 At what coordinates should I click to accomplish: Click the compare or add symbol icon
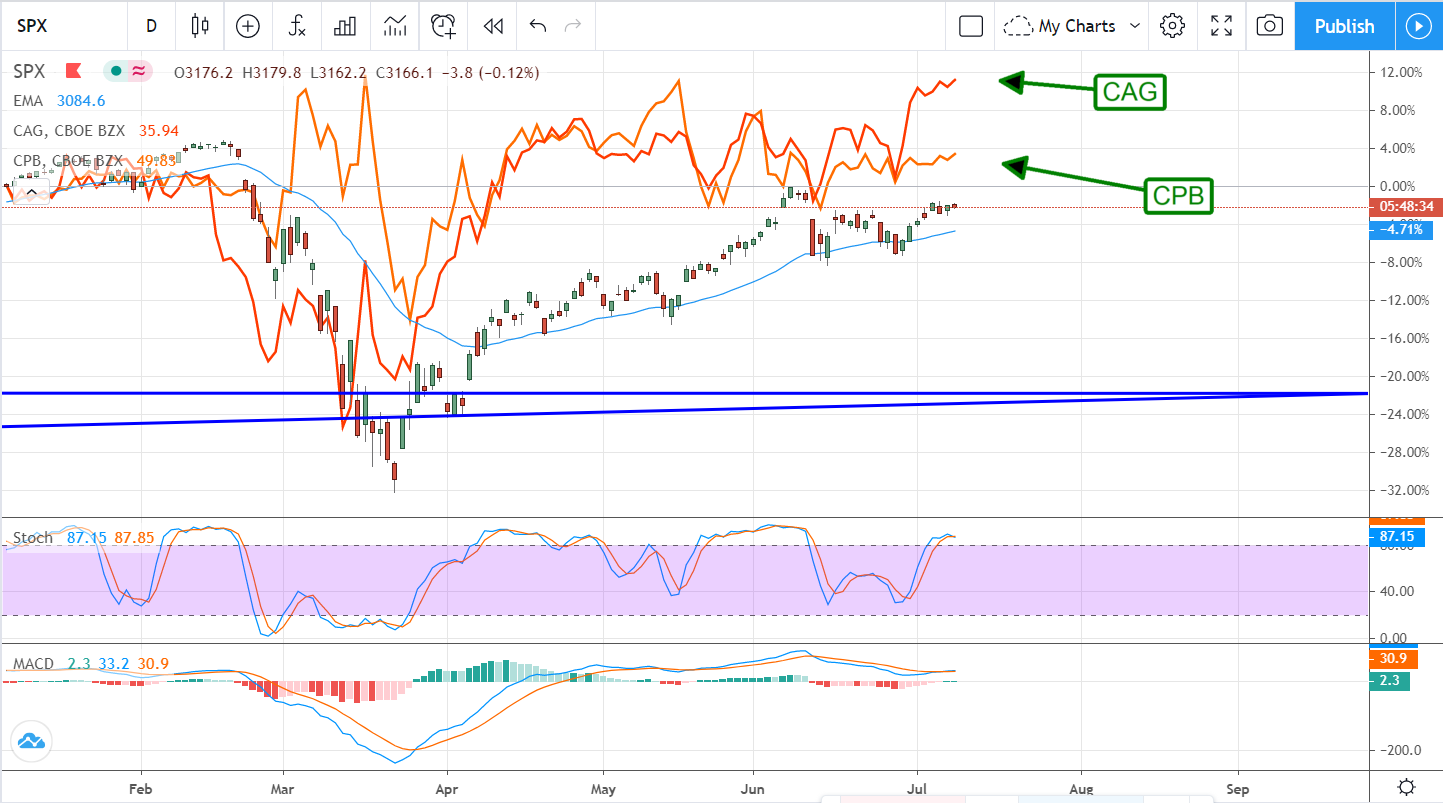[x=248, y=26]
